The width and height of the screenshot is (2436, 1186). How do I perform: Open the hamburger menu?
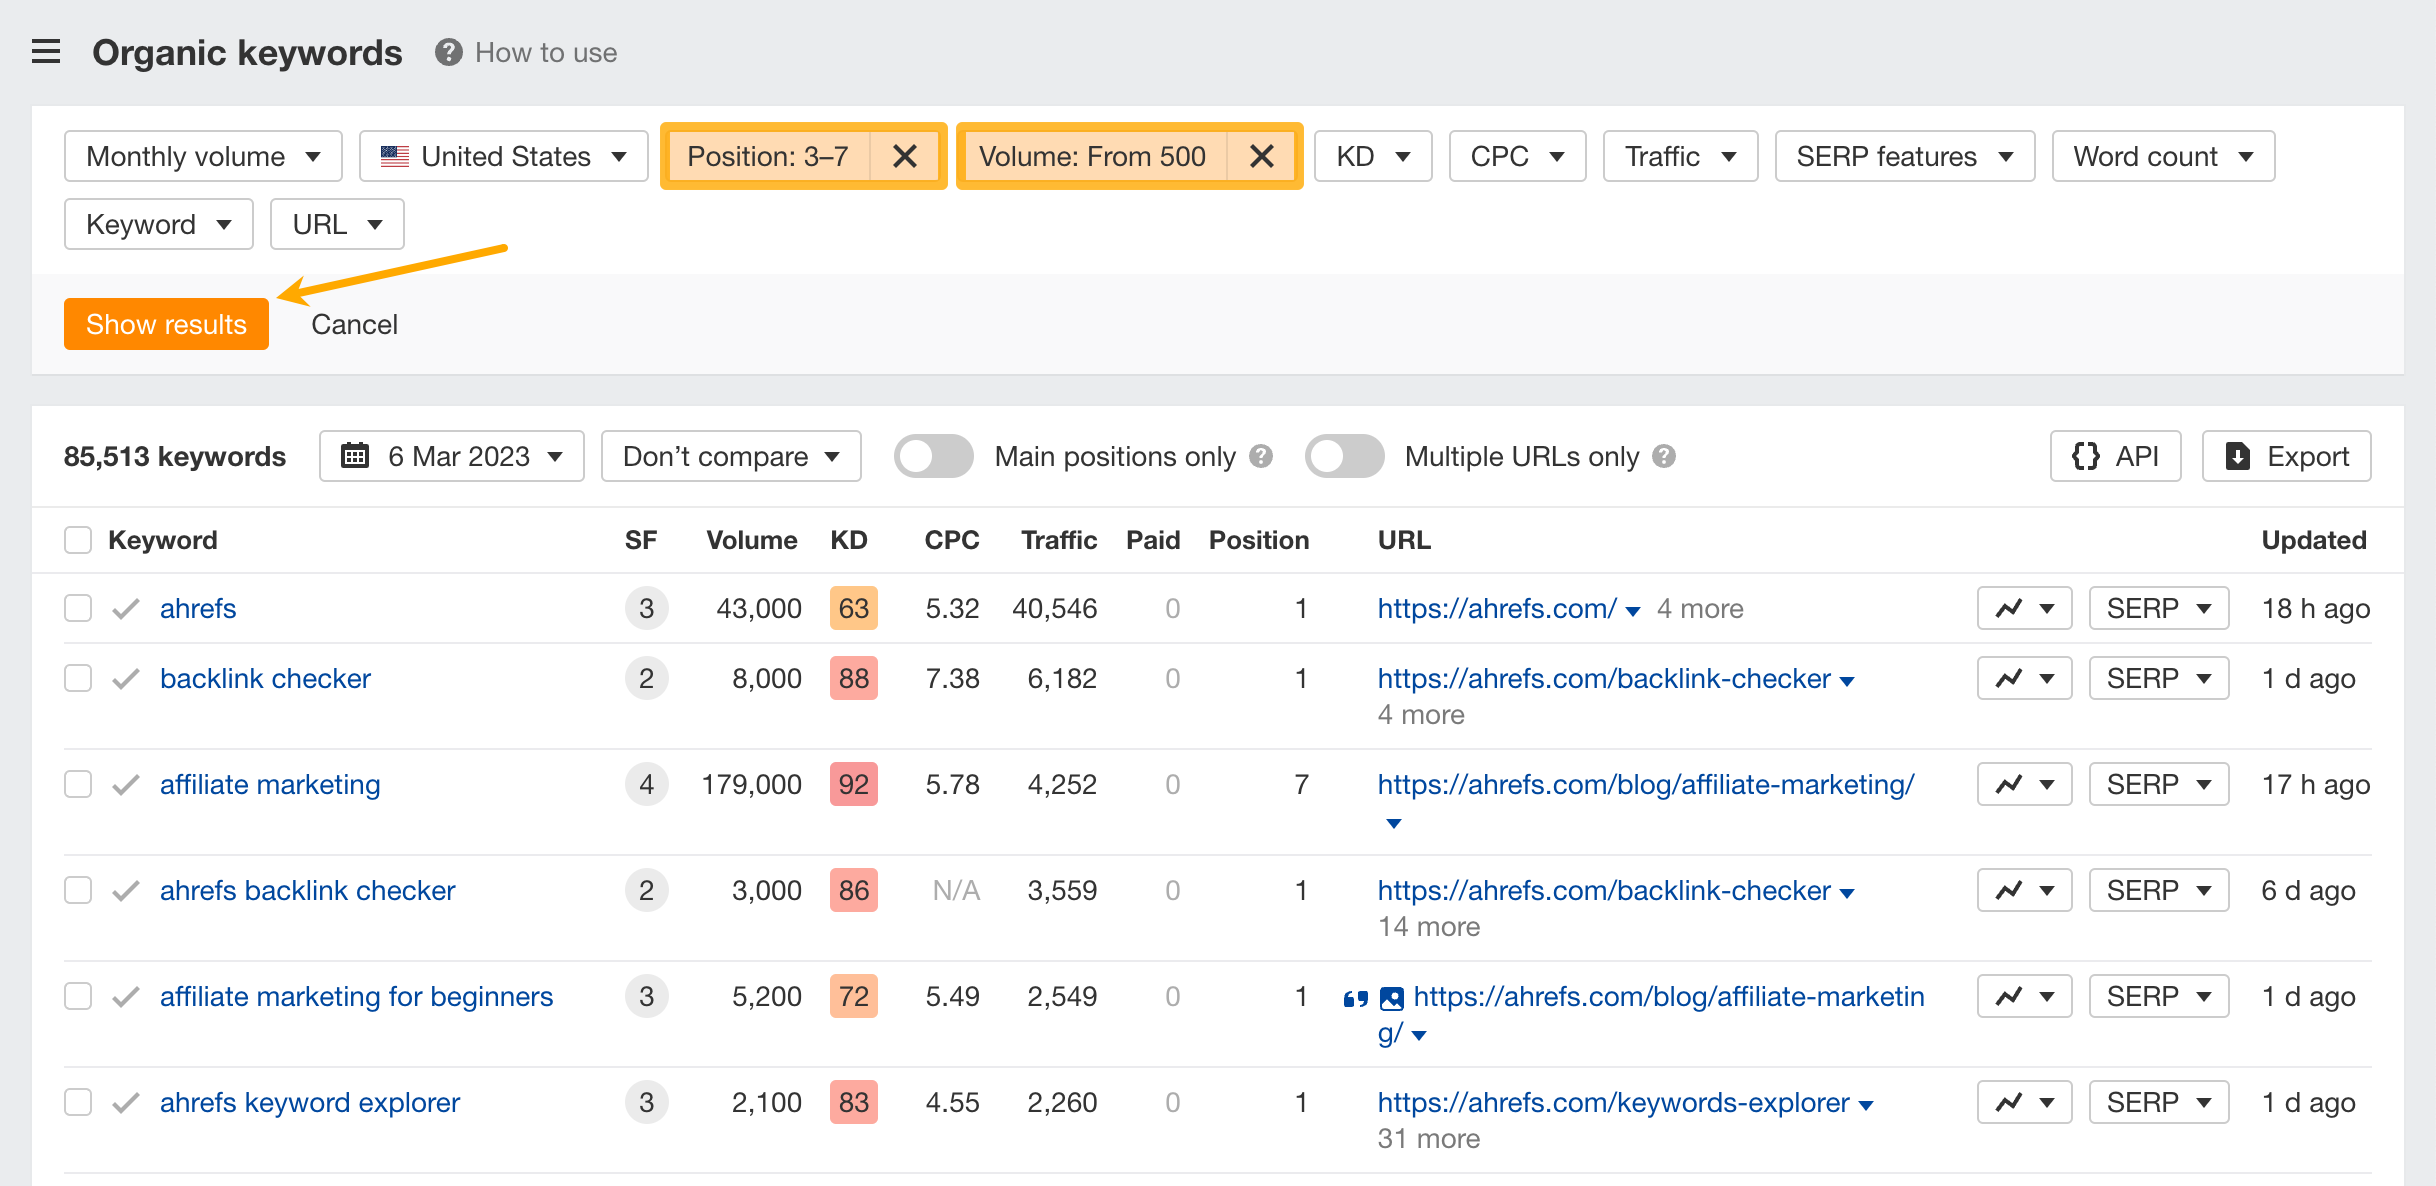(46, 52)
